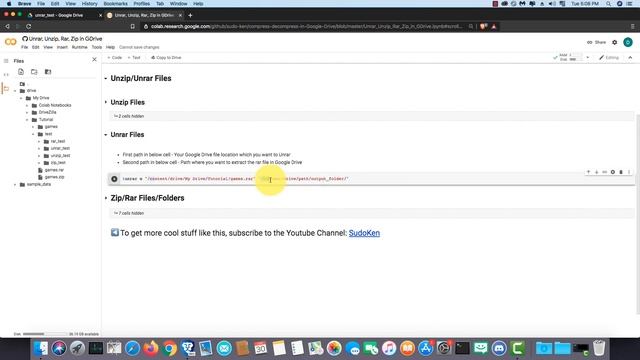Select the Files folder sidebar icon
This screenshot has height=360, width=640.
point(6,89)
